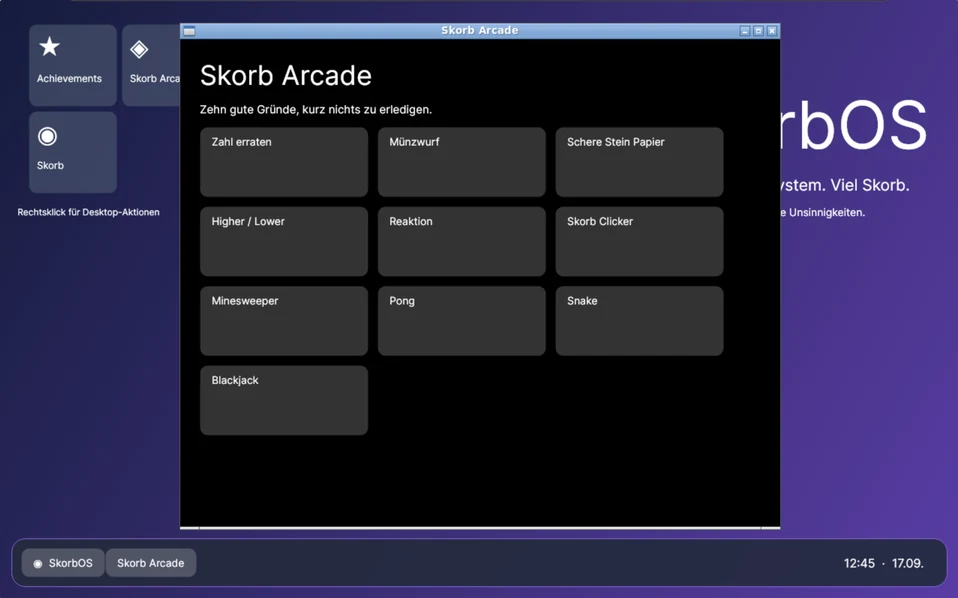The height and width of the screenshot is (598, 958).
Task: Click the Zehn gute Gründe subtitle text
Action: coord(316,110)
